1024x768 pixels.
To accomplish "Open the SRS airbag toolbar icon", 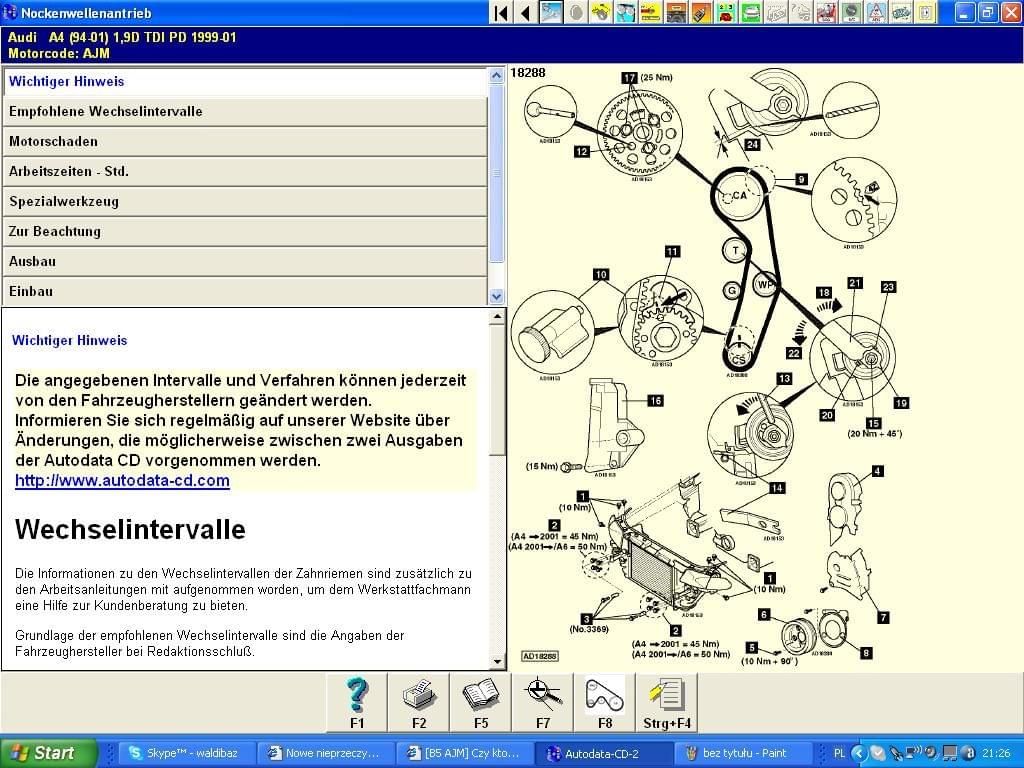I will [825, 13].
